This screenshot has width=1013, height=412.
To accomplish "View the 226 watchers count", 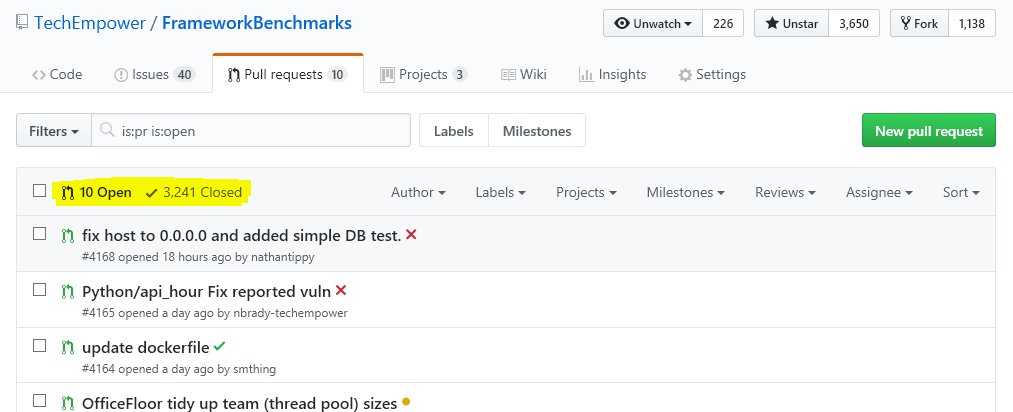I will click(723, 23).
